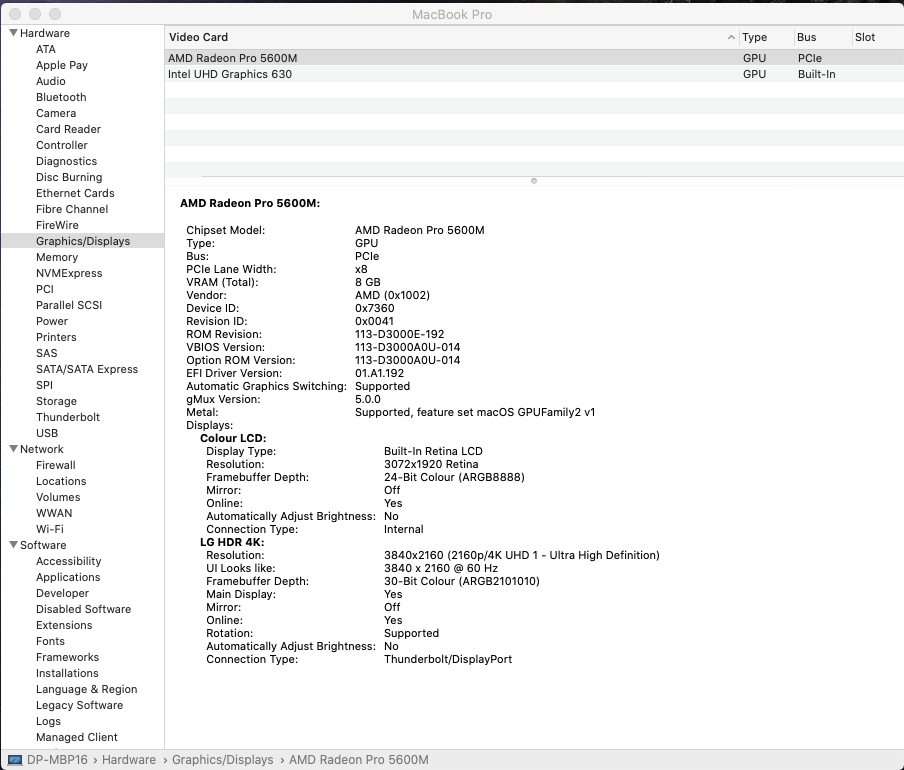Click the Video Card column header
The width and height of the screenshot is (904, 770).
coord(198,37)
